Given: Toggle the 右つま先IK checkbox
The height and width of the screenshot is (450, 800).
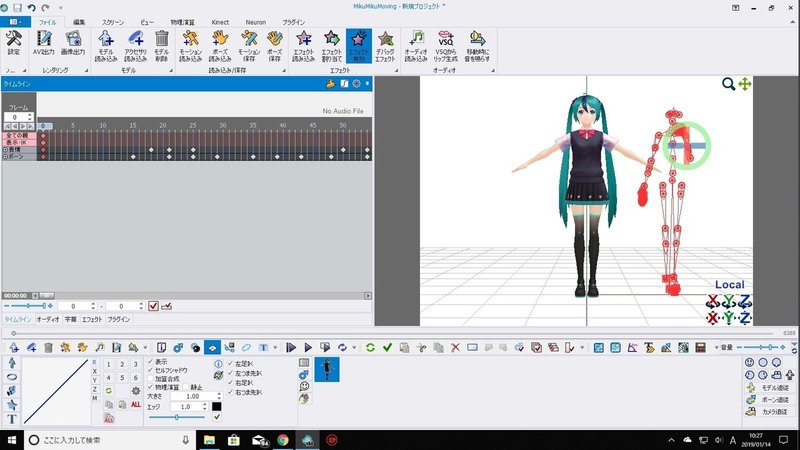Looking at the screenshot, I should 230,392.
